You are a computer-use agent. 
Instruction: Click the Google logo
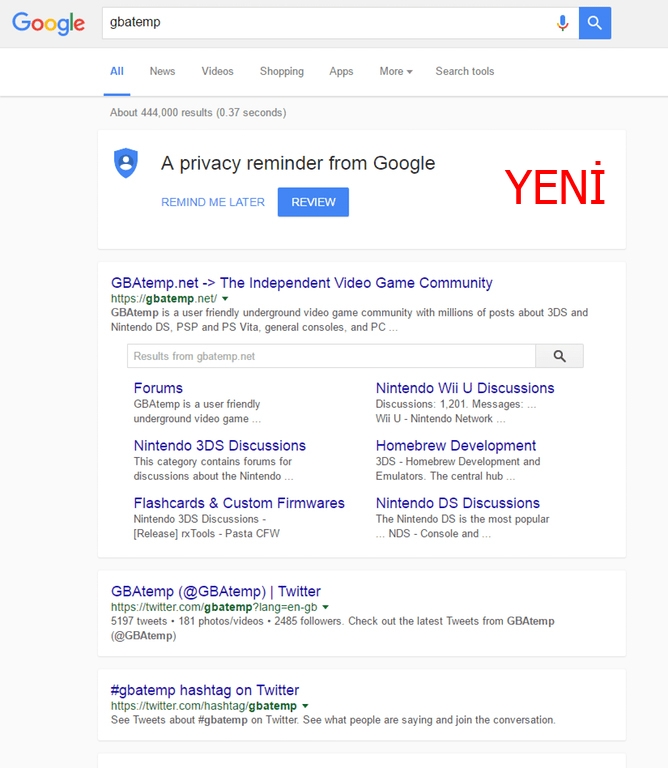(48, 23)
